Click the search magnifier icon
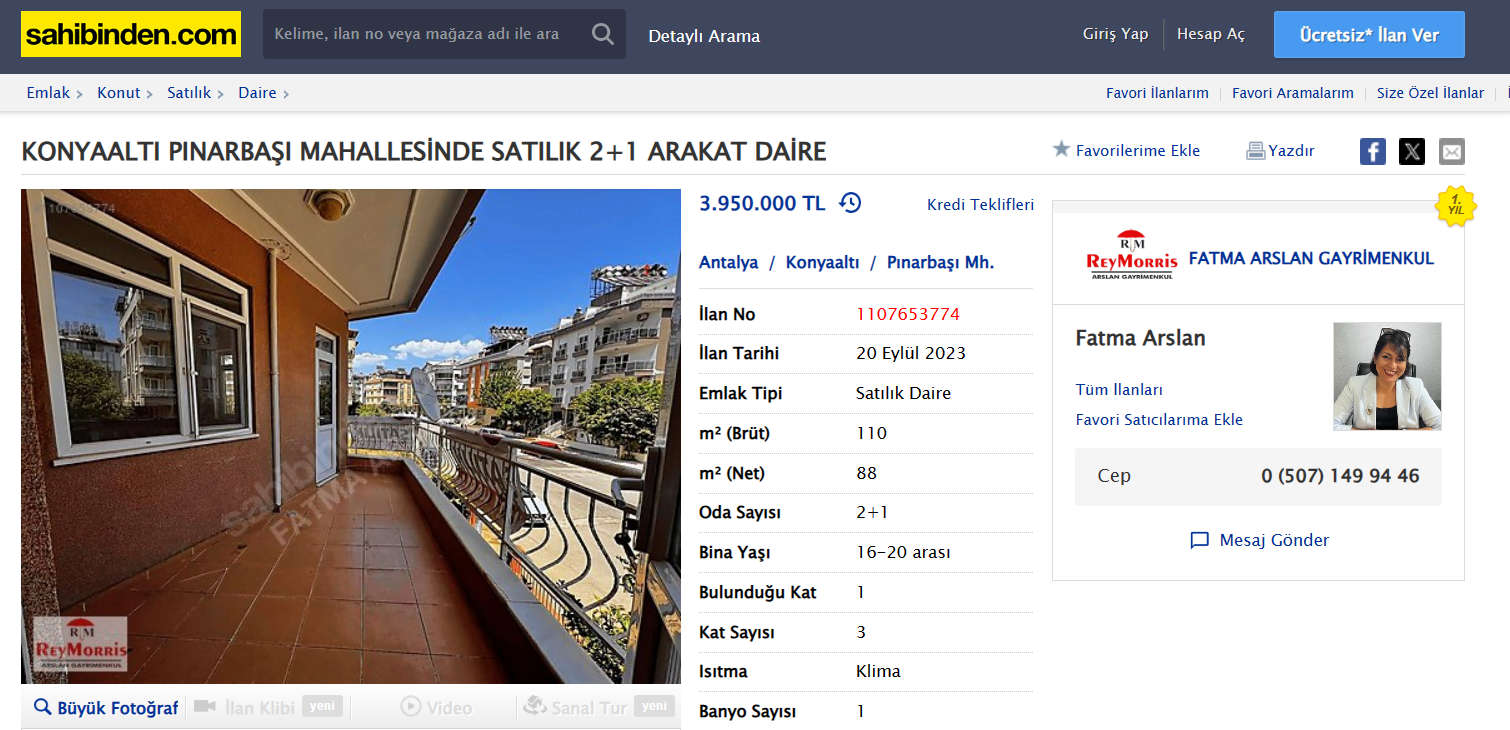Viewport: 1510px width, 730px height. coord(602,34)
